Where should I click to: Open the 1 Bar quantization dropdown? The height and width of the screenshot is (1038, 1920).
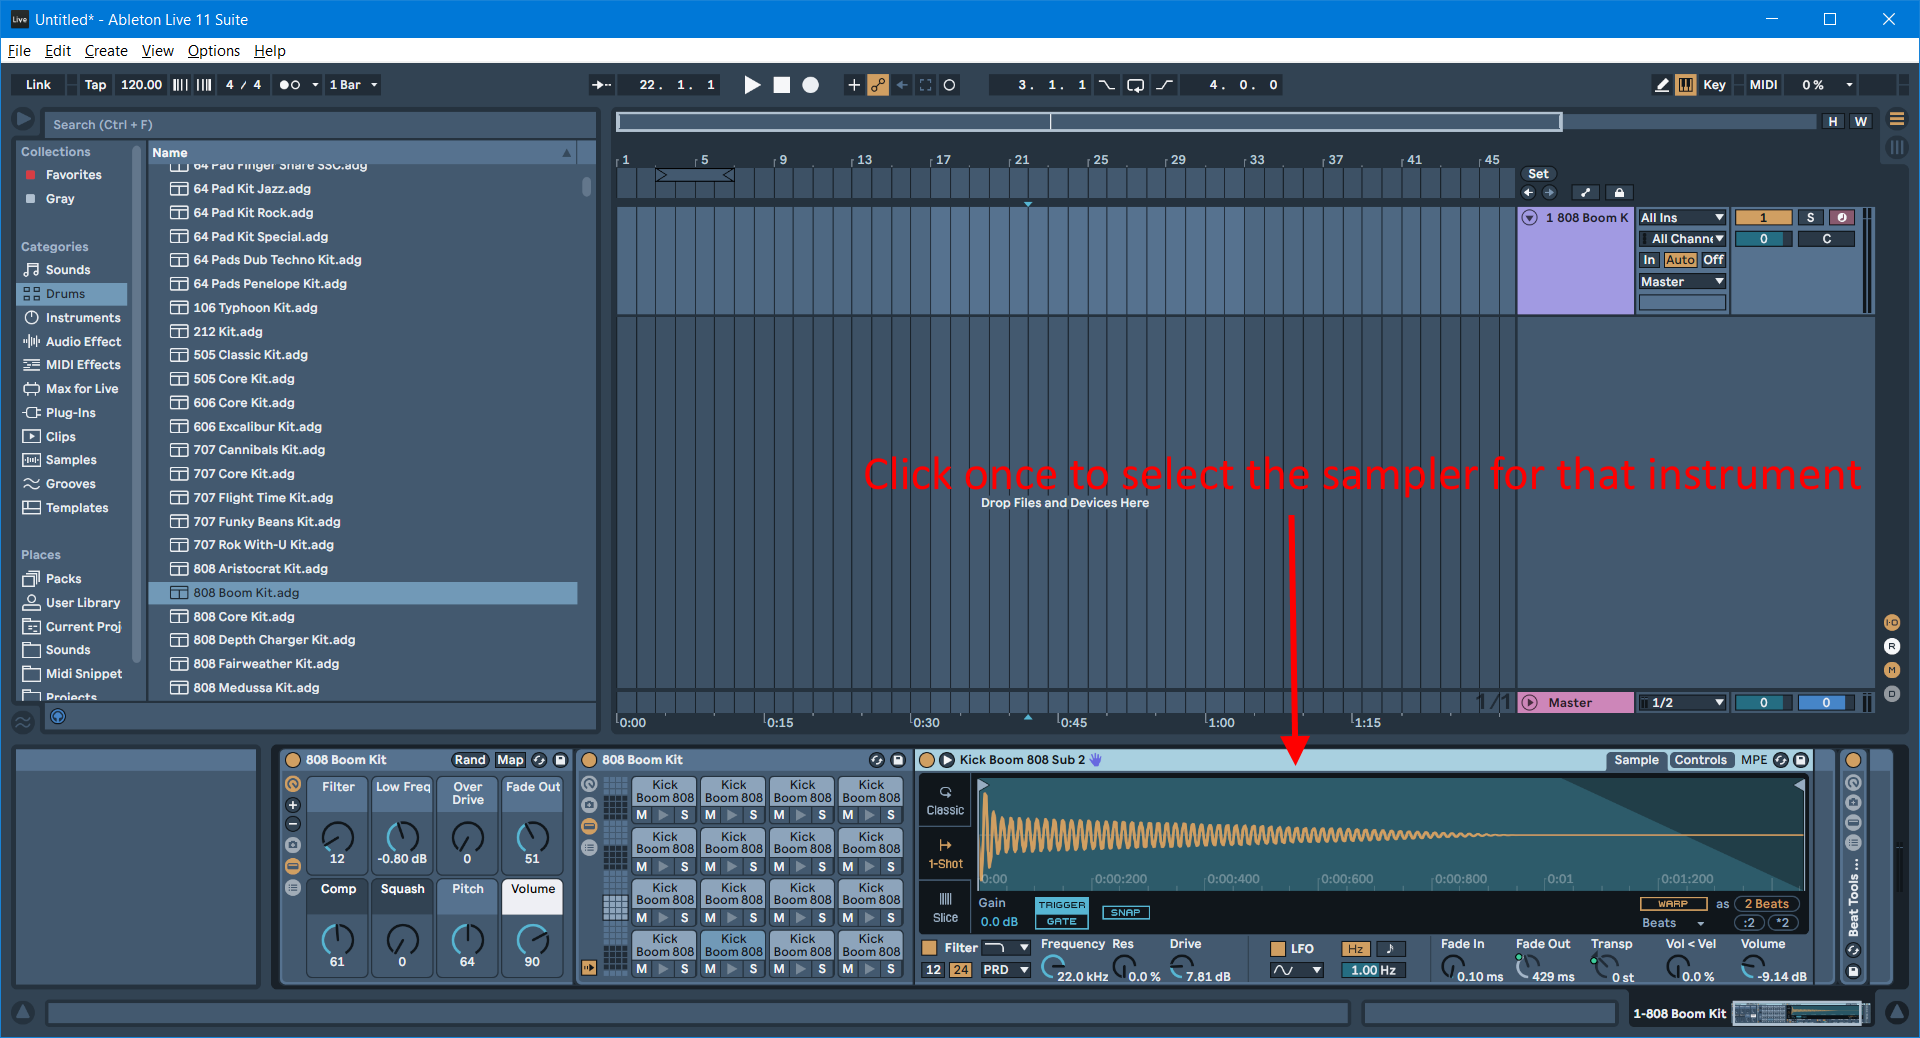tap(353, 85)
